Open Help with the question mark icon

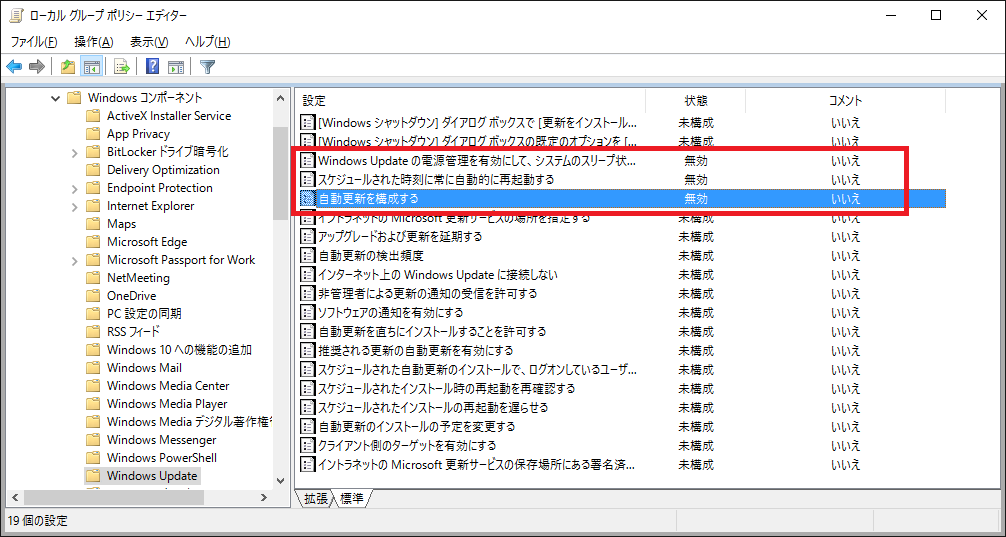[152, 67]
